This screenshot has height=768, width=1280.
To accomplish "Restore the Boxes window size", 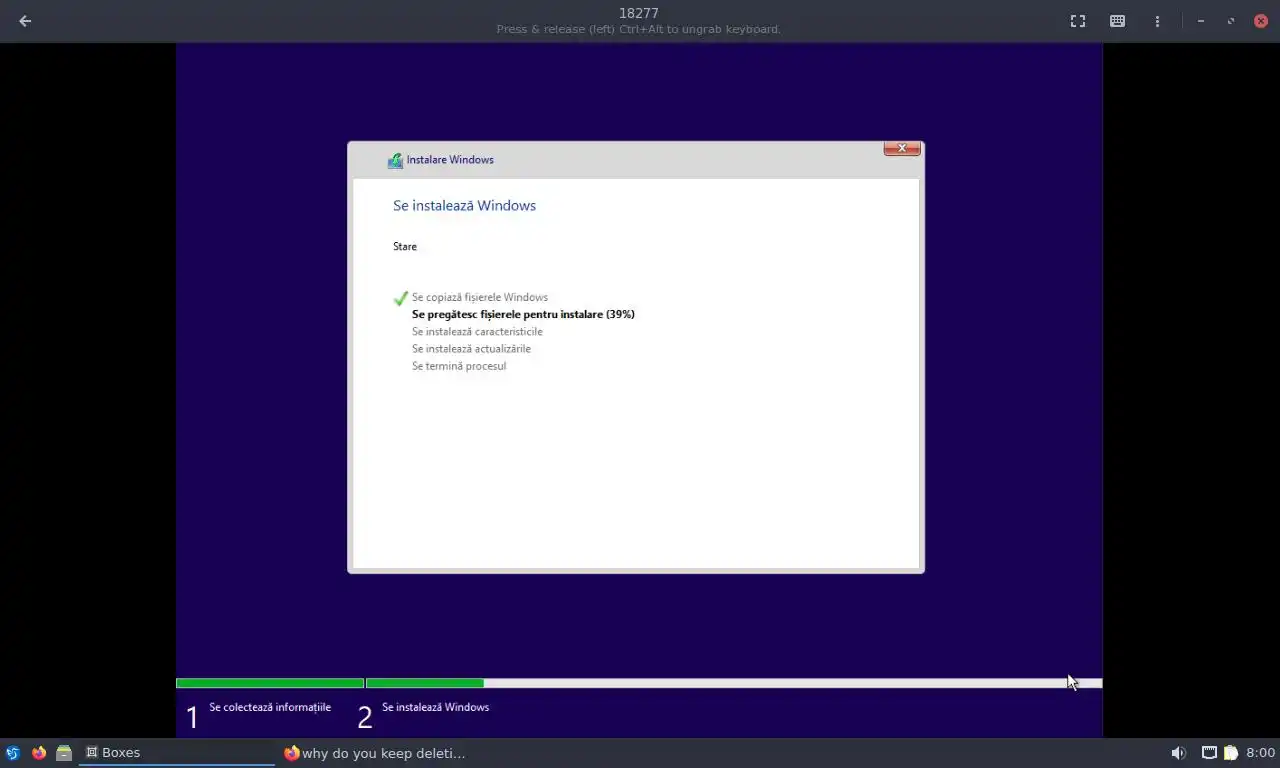I will coord(1231,21).
